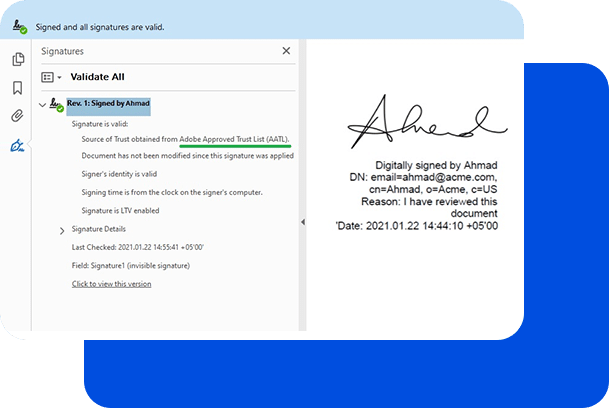Open the Page Thumbnails sidebar icon
Image resolution: width=609 pixels, height=408 pixels.
pyautogui.click(x=18, y=59)
